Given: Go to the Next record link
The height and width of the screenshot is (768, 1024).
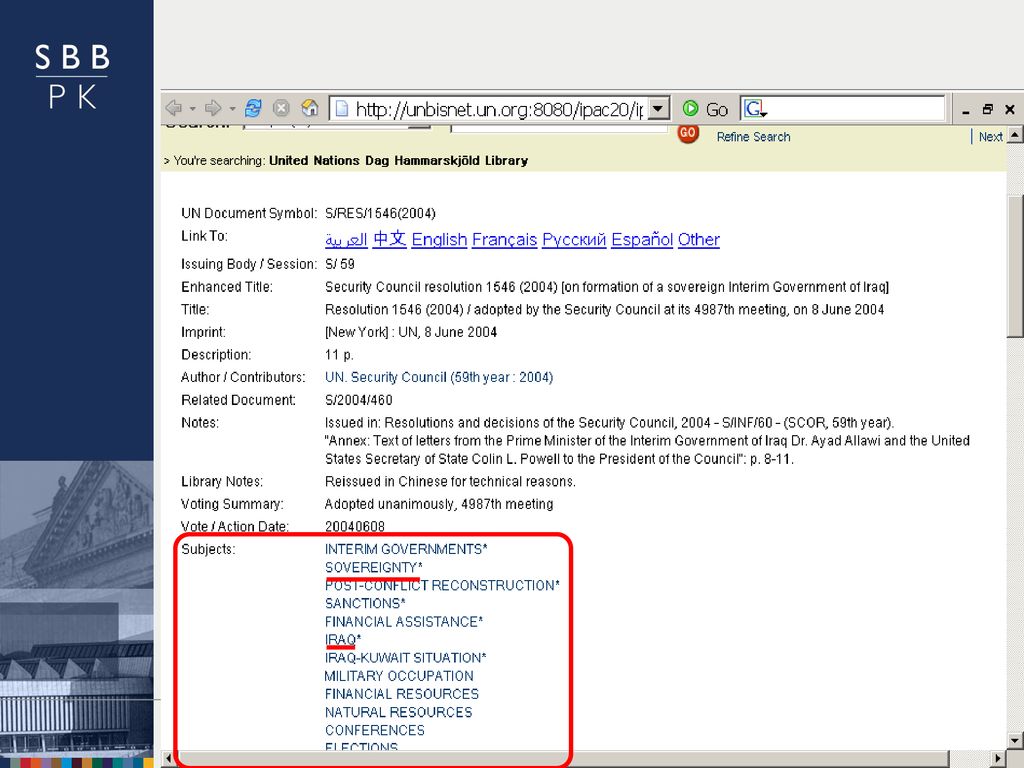Looking at the screenshot, I should 990,137.
